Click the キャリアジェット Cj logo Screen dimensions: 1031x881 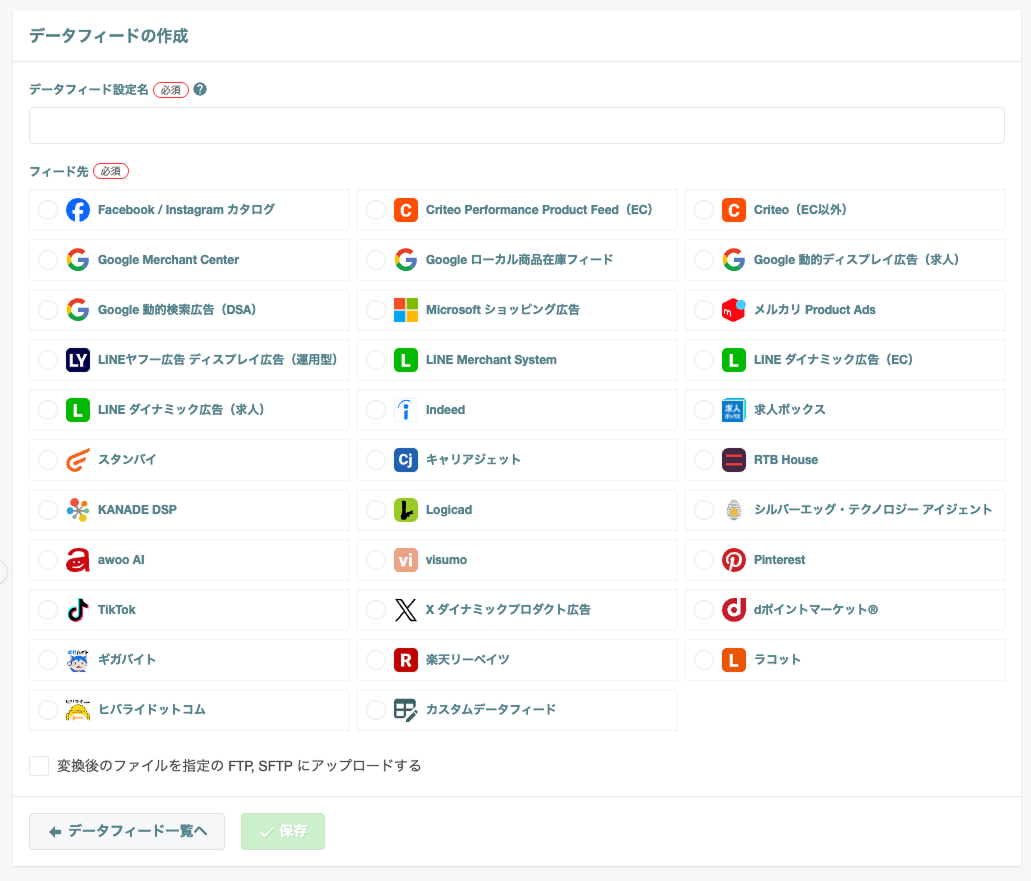click(x=406, y=460)
